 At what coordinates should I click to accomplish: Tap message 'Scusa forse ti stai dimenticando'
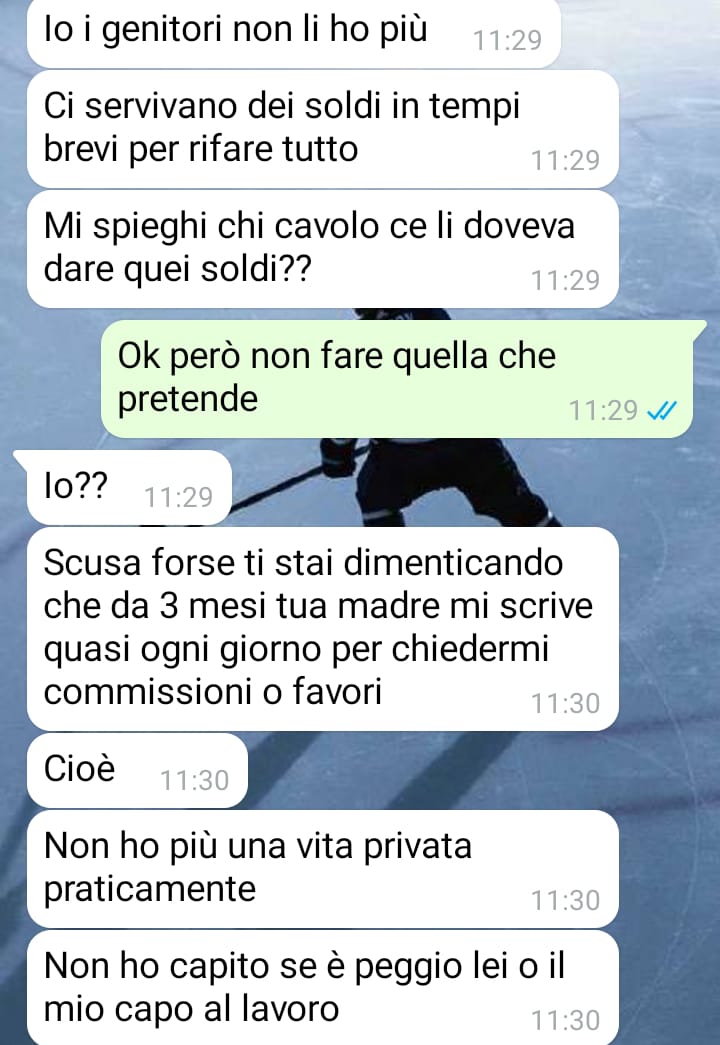[323, 628]
